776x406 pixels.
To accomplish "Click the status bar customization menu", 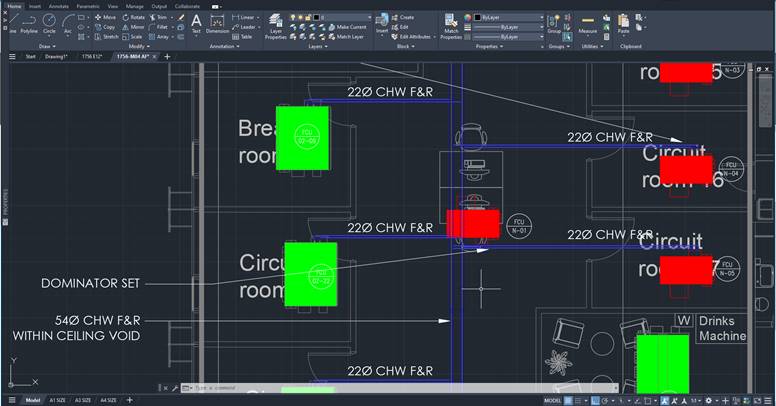I will 768,400.
